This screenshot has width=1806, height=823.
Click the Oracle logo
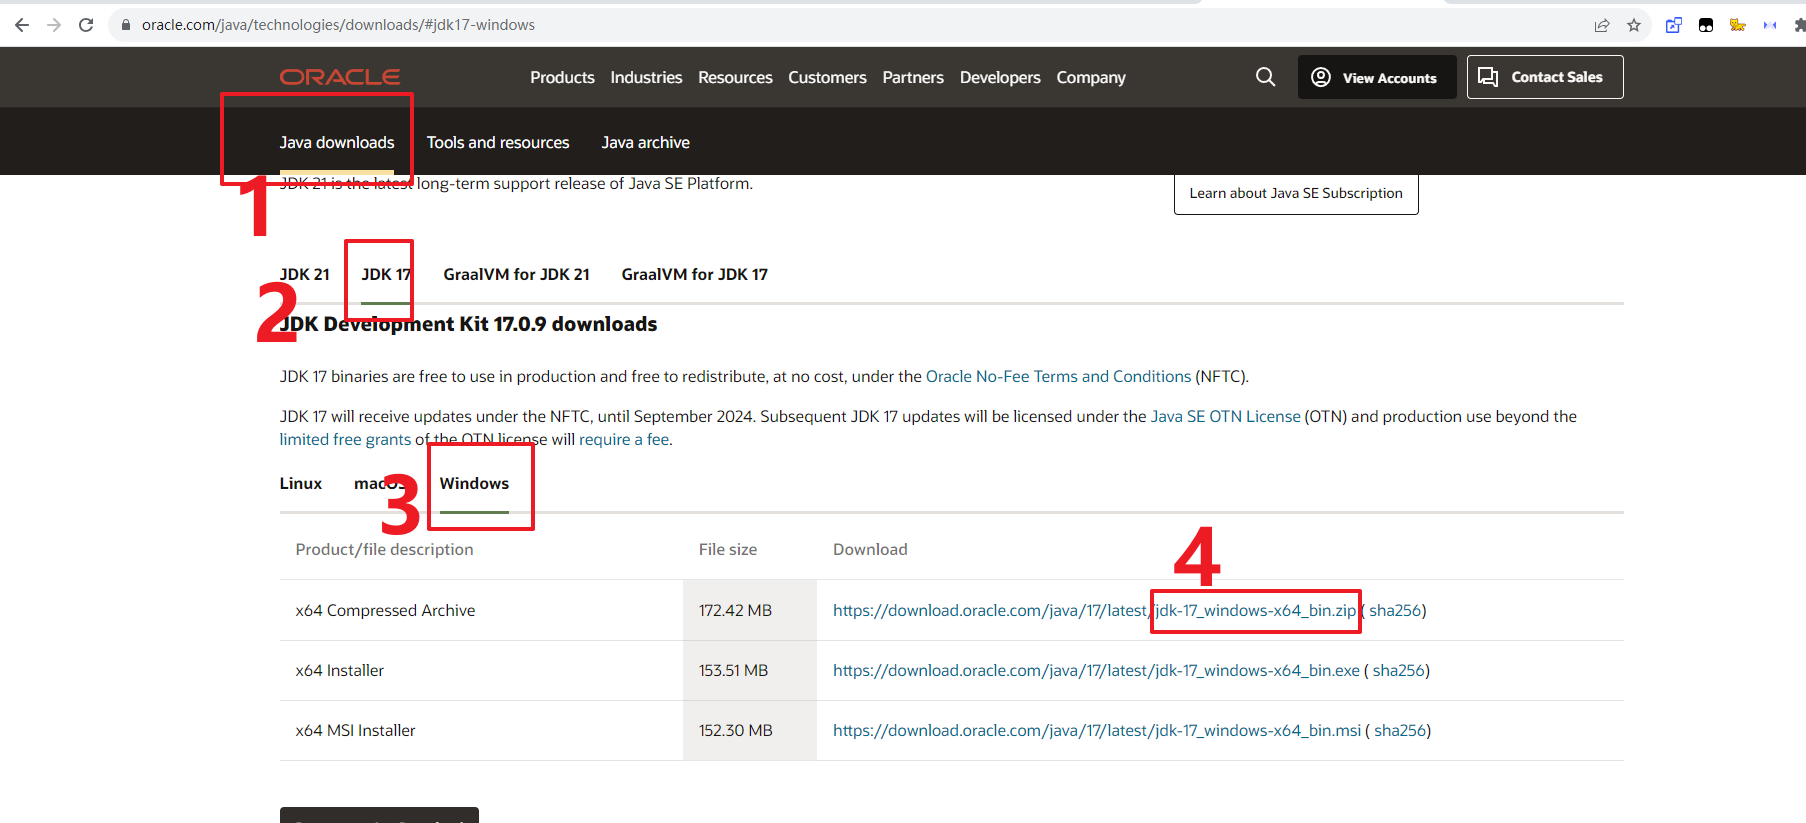point(340,77)
